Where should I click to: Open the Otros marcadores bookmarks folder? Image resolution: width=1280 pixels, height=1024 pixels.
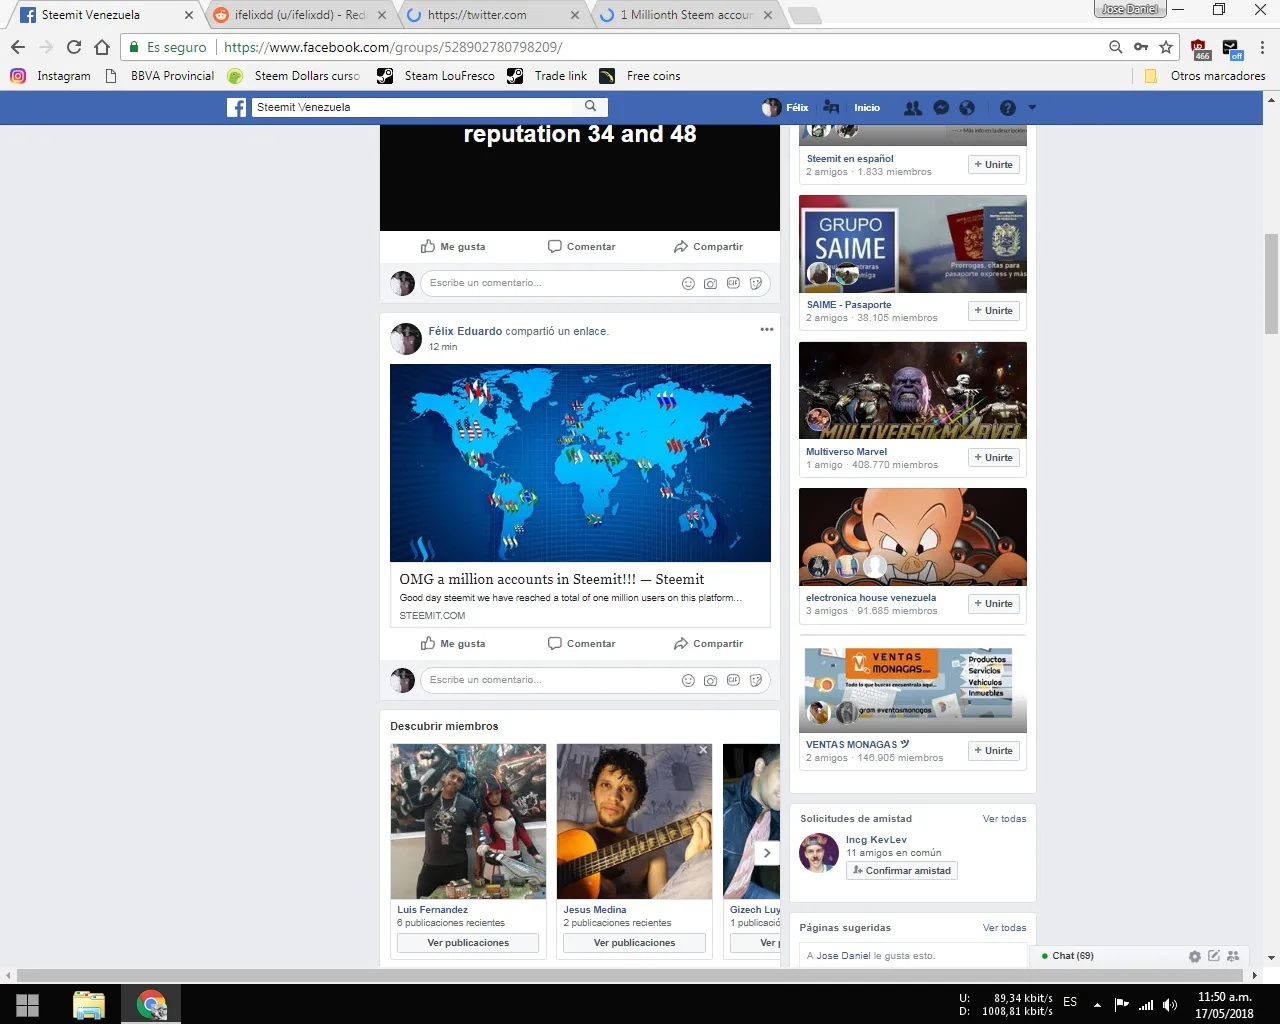pos(1205,76)
